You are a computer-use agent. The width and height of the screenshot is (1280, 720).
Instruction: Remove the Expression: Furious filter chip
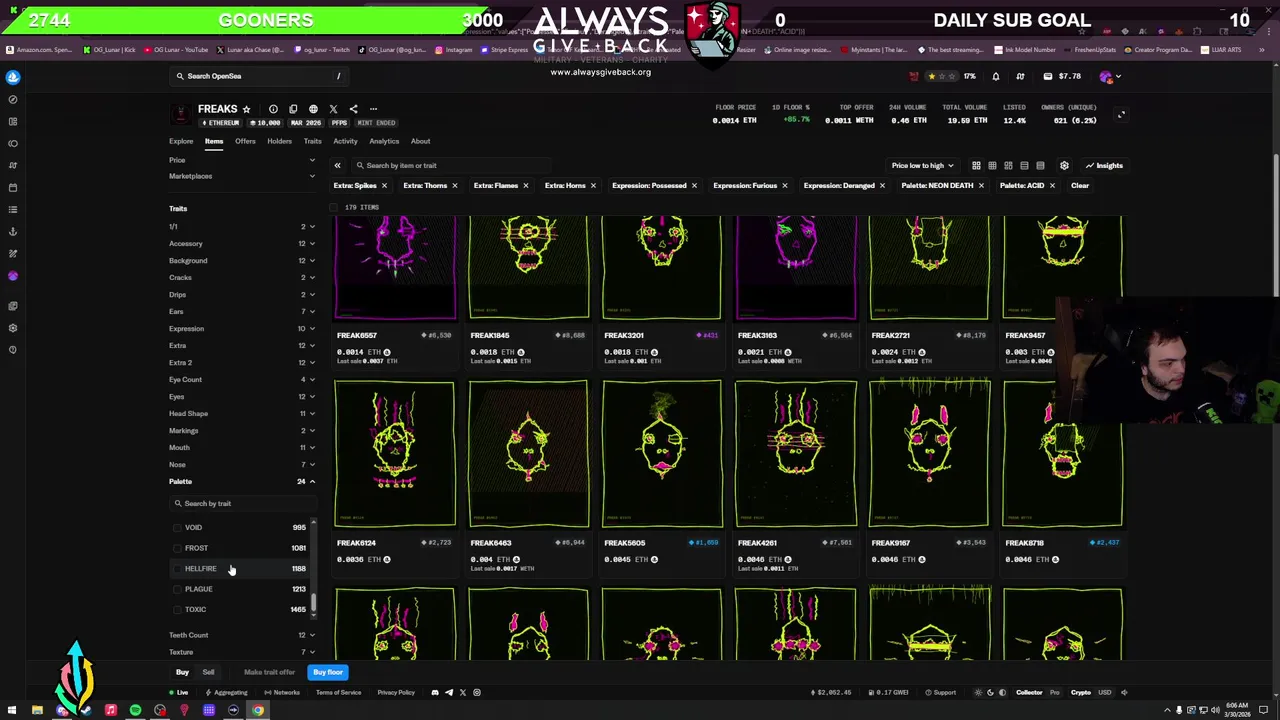click(784, 185)
